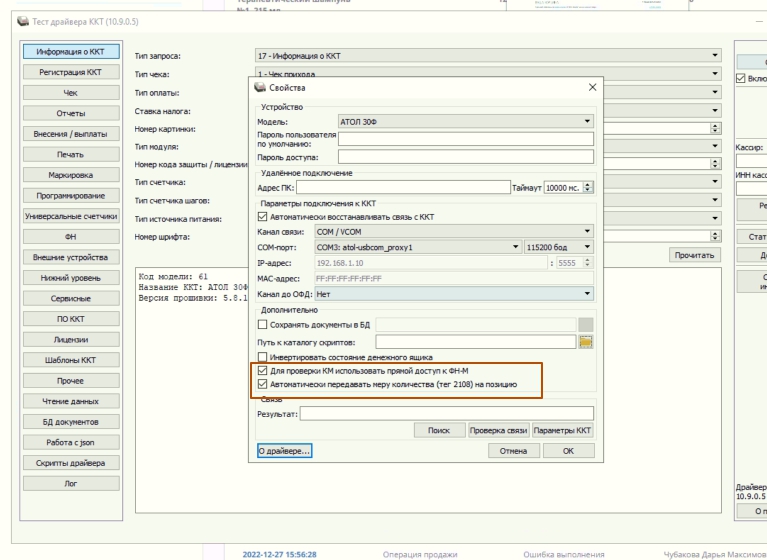The width and height of the screenshot is (767, 560).
Task: Click the folder browse icon for scripts path
Action: (x=586, y=341)
